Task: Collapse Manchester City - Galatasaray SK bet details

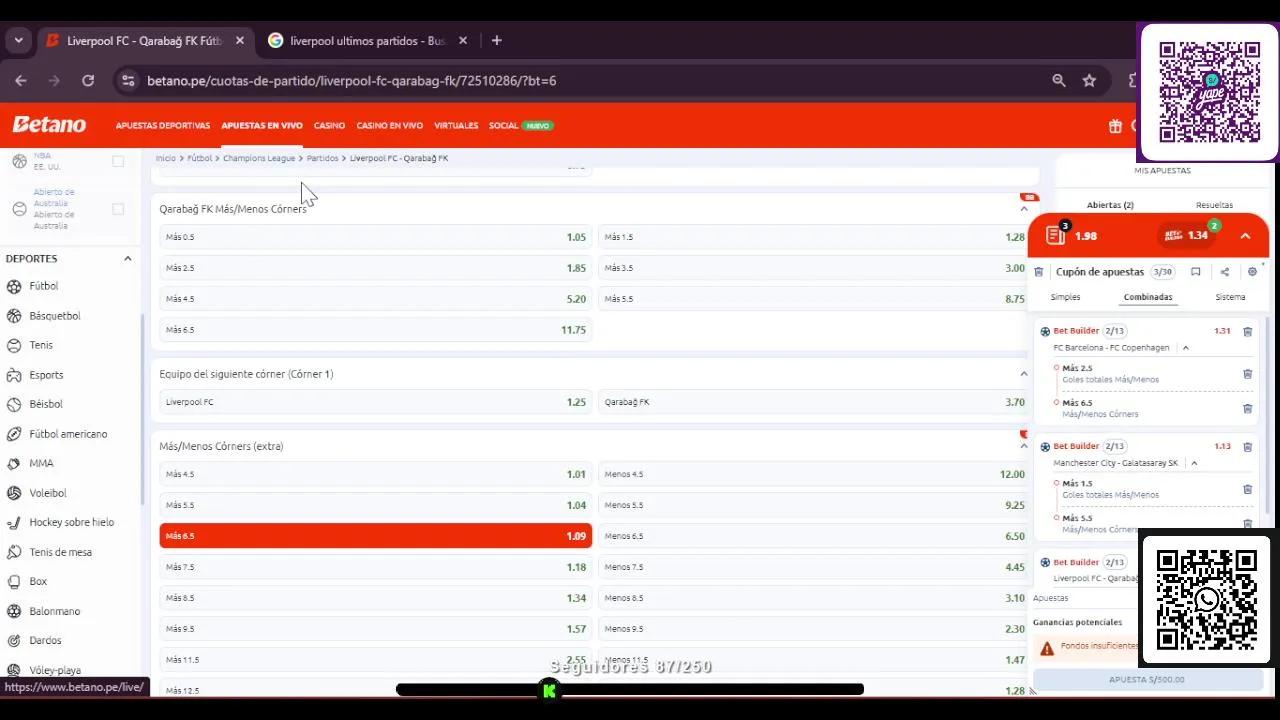Action: click(x=1194, y=463)
